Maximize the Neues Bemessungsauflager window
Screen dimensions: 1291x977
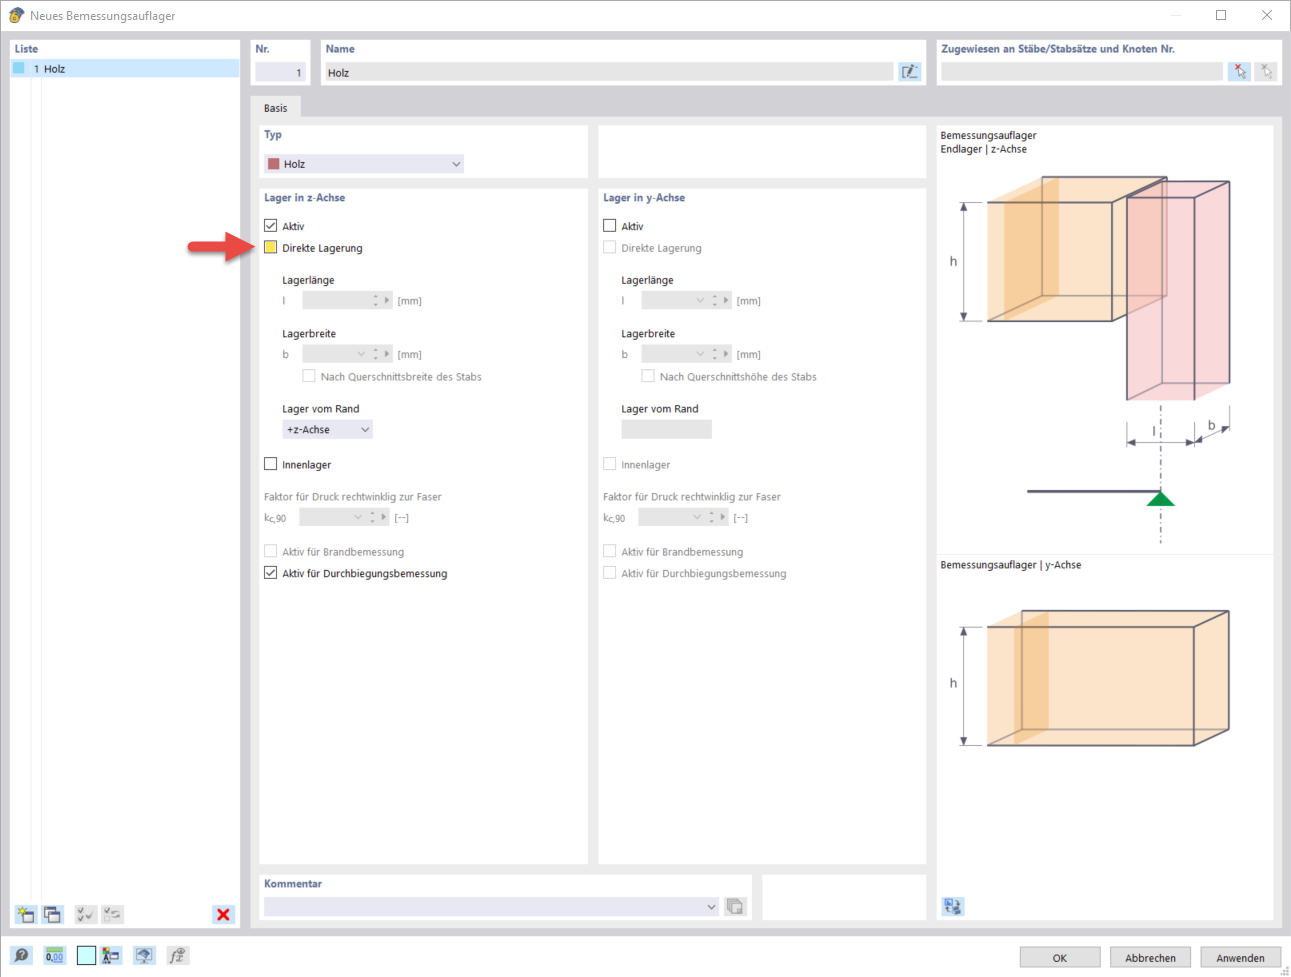(1221, 15)
